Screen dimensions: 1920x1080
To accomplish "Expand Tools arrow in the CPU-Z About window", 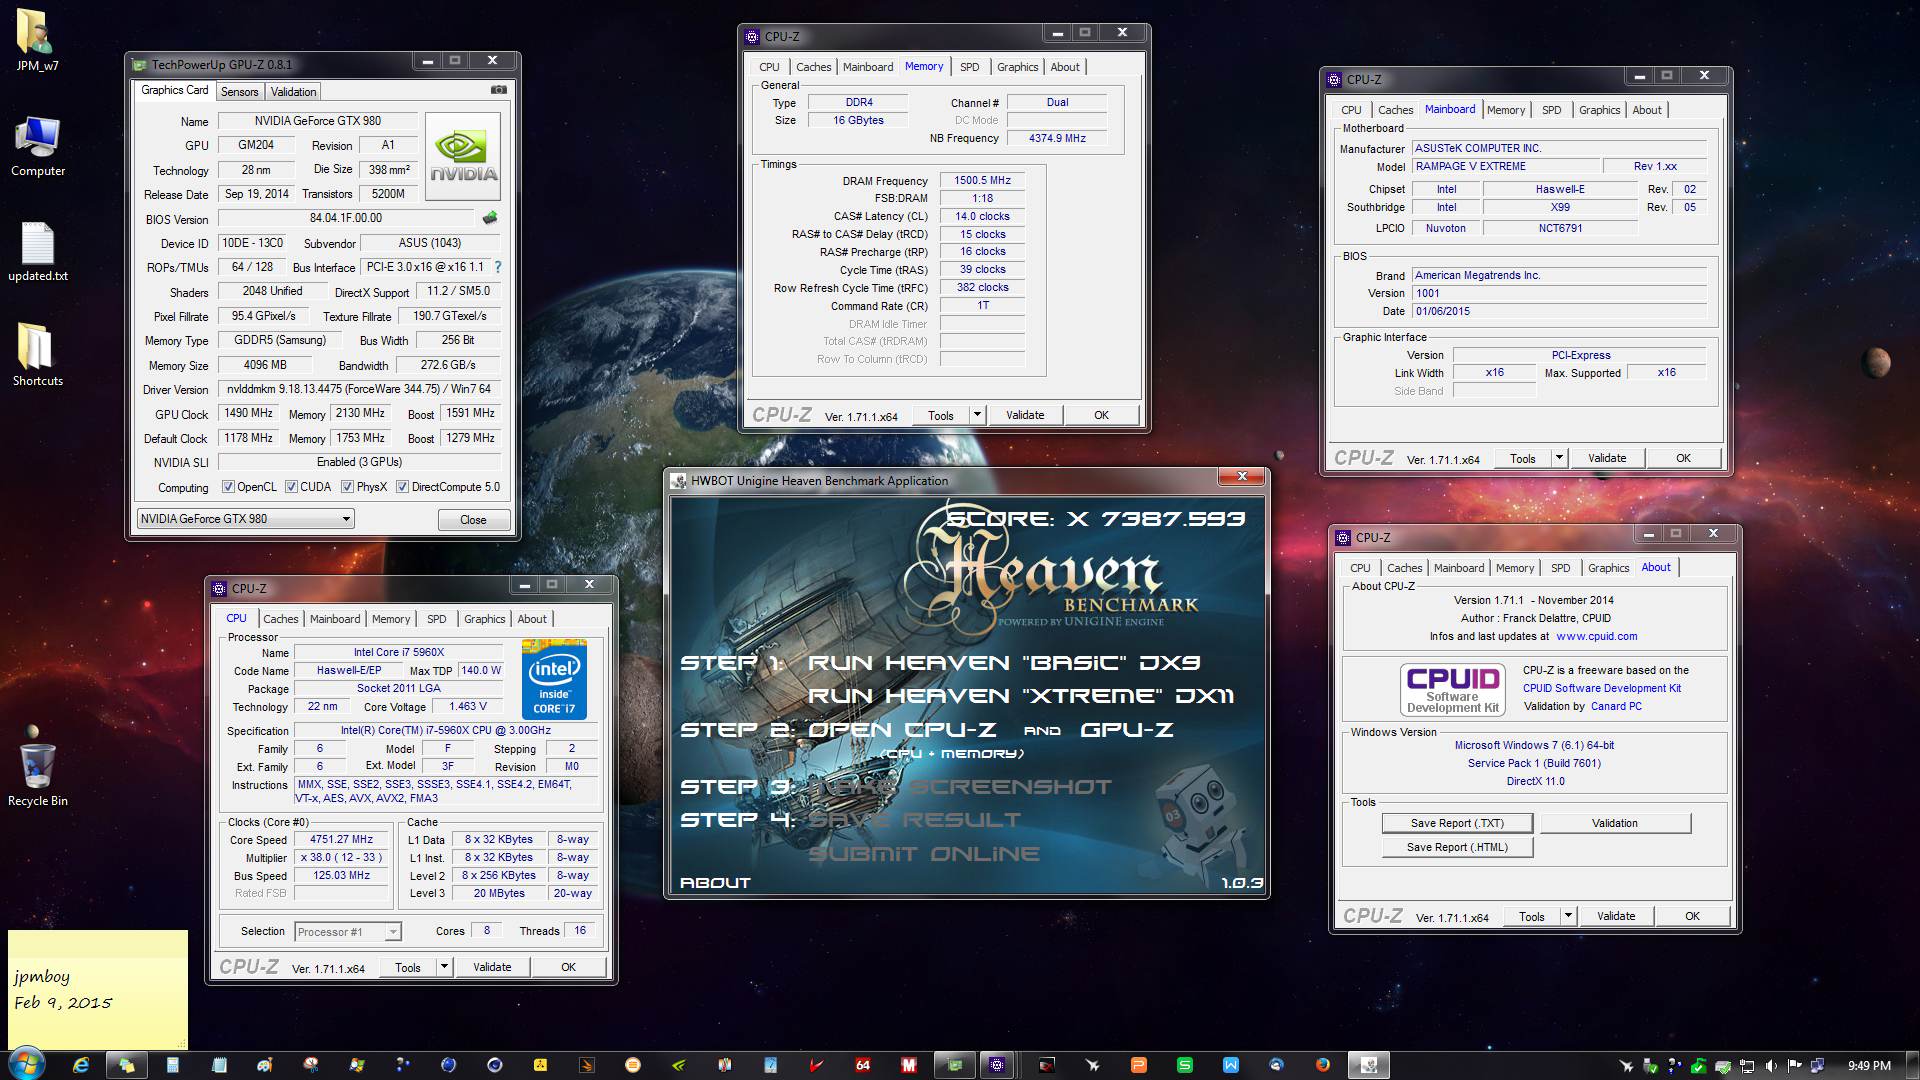I will [x=1568, y=916].
